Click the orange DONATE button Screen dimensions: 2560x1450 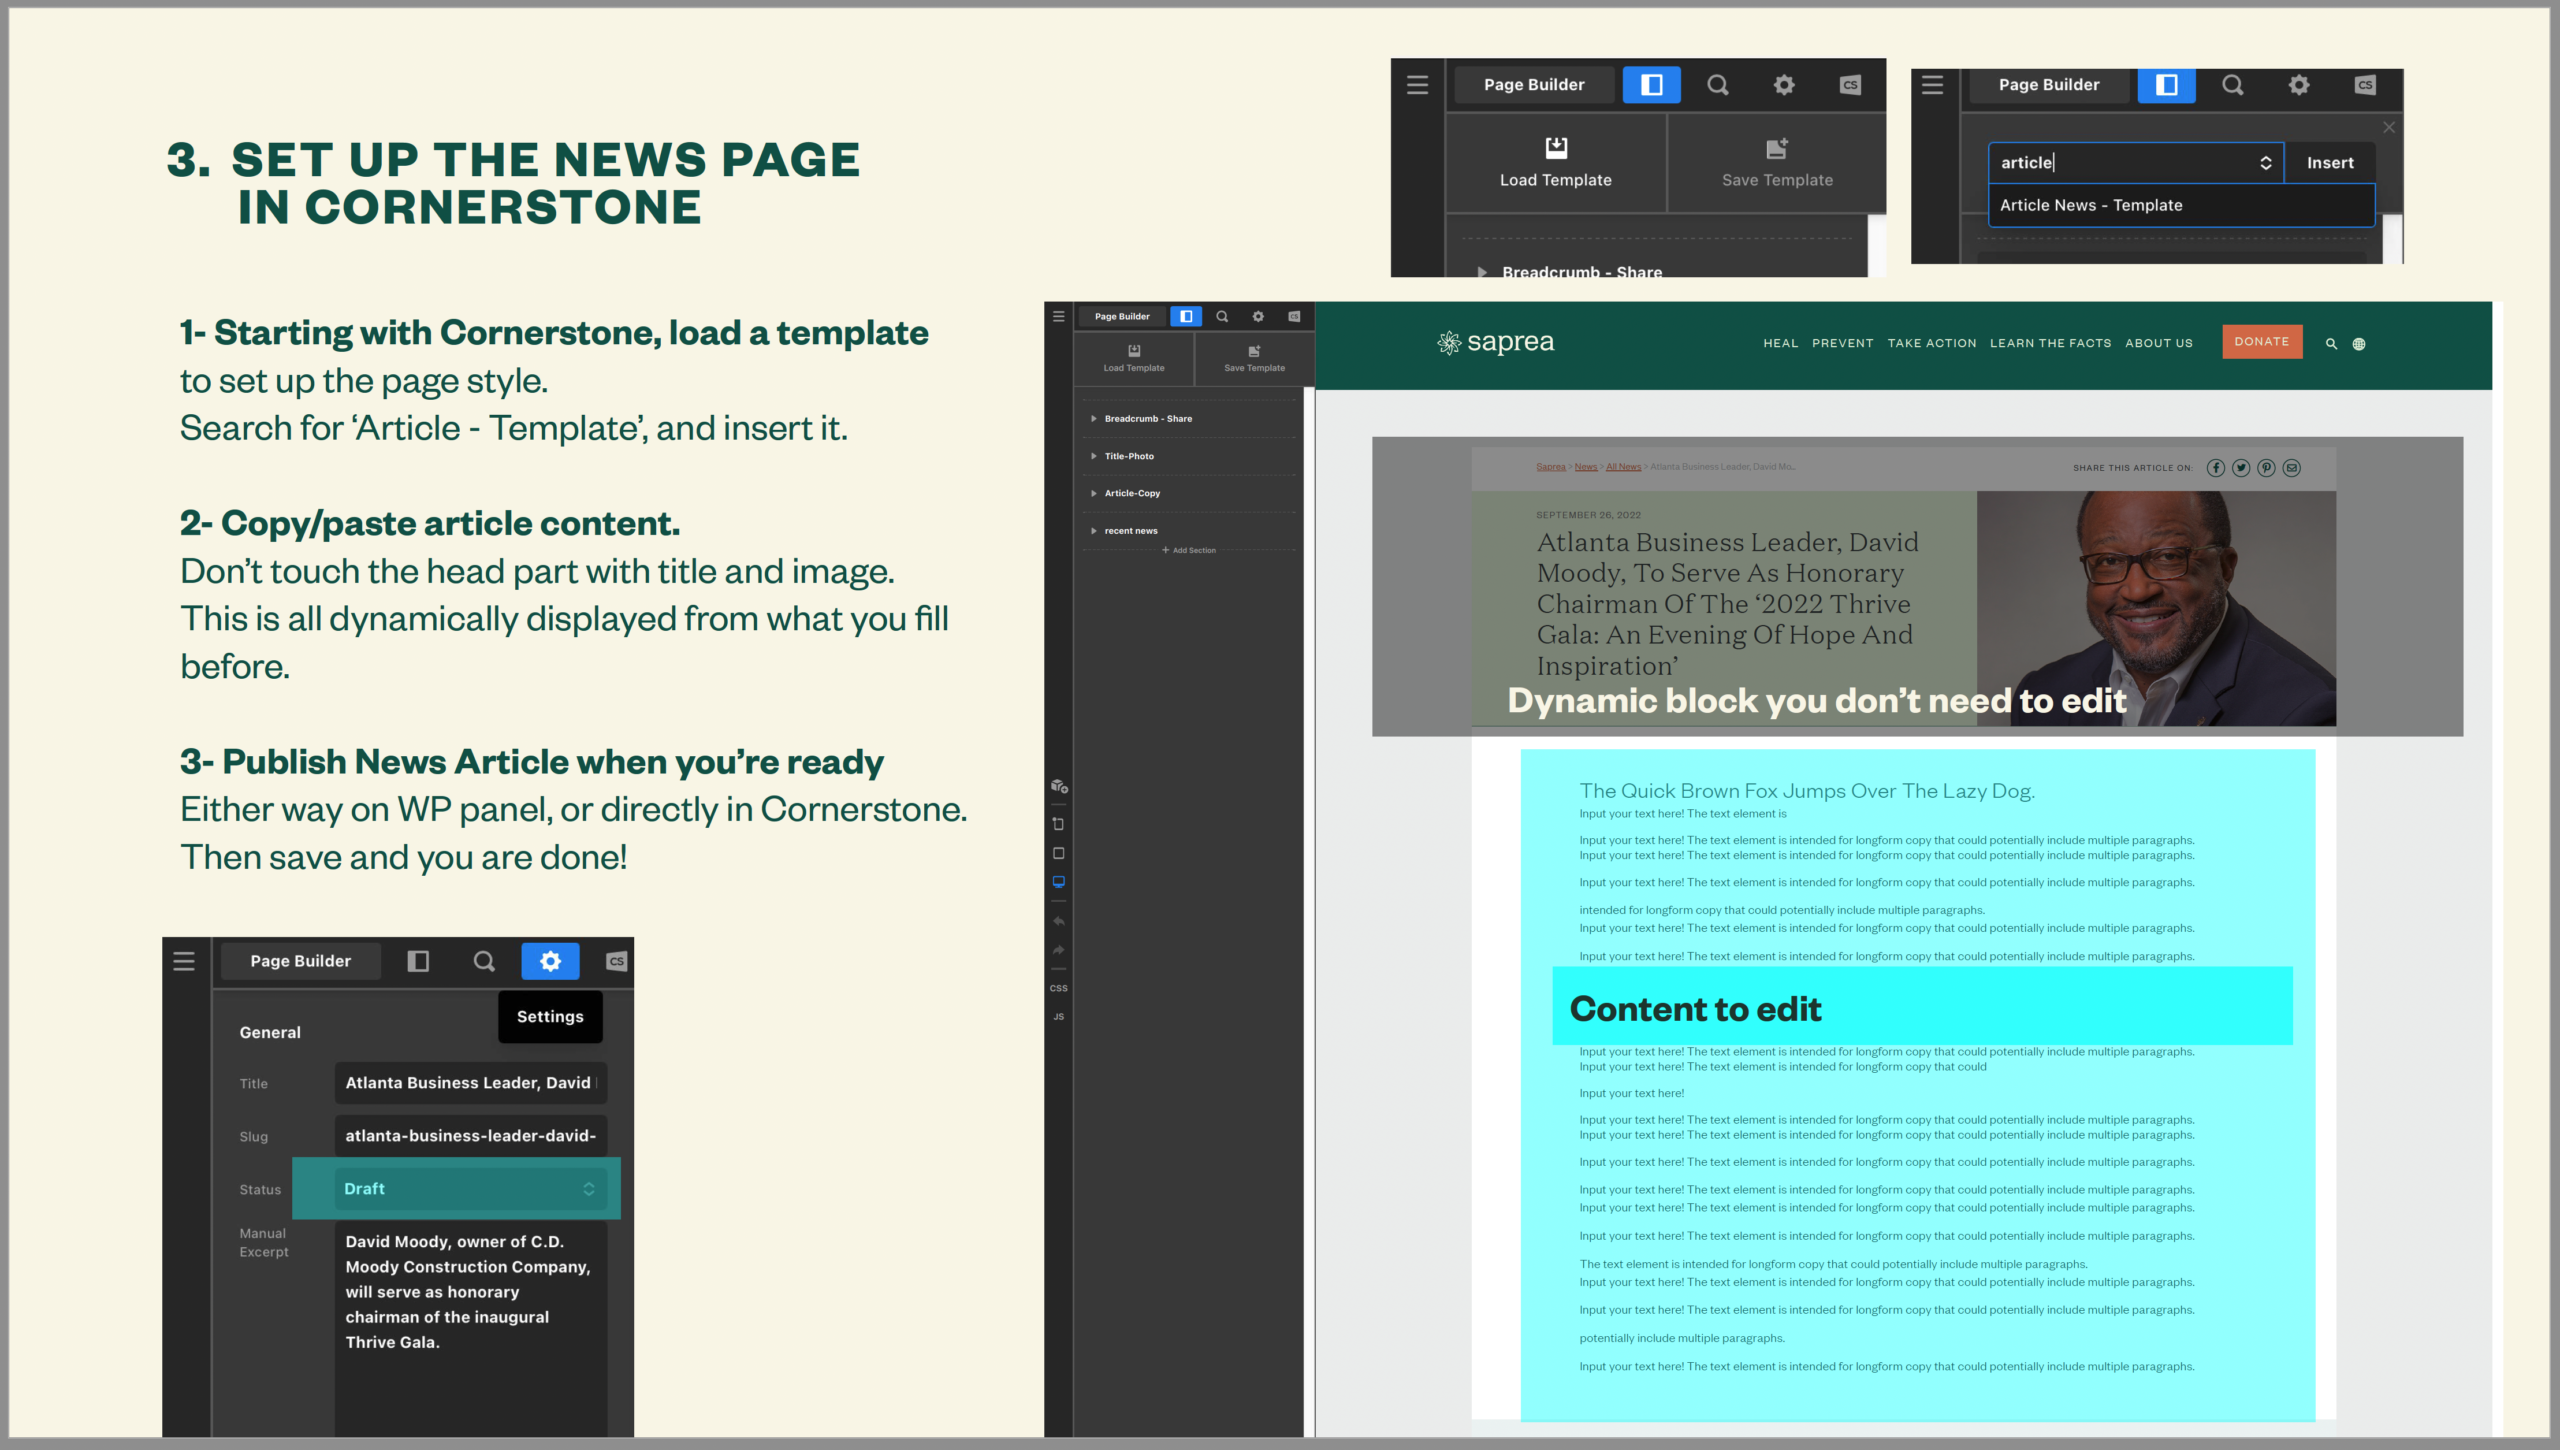tap(2261, 341)
